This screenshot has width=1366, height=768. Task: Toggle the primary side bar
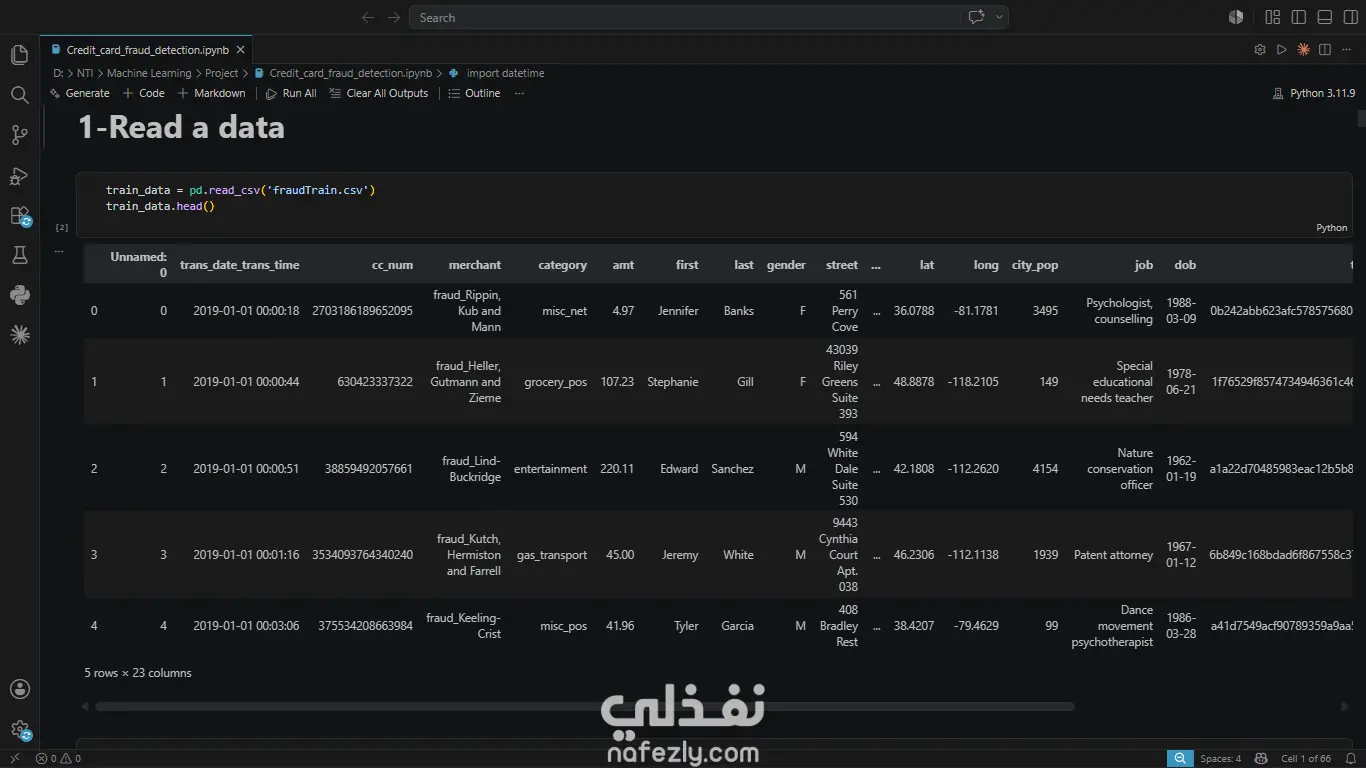click(1299, 17)
